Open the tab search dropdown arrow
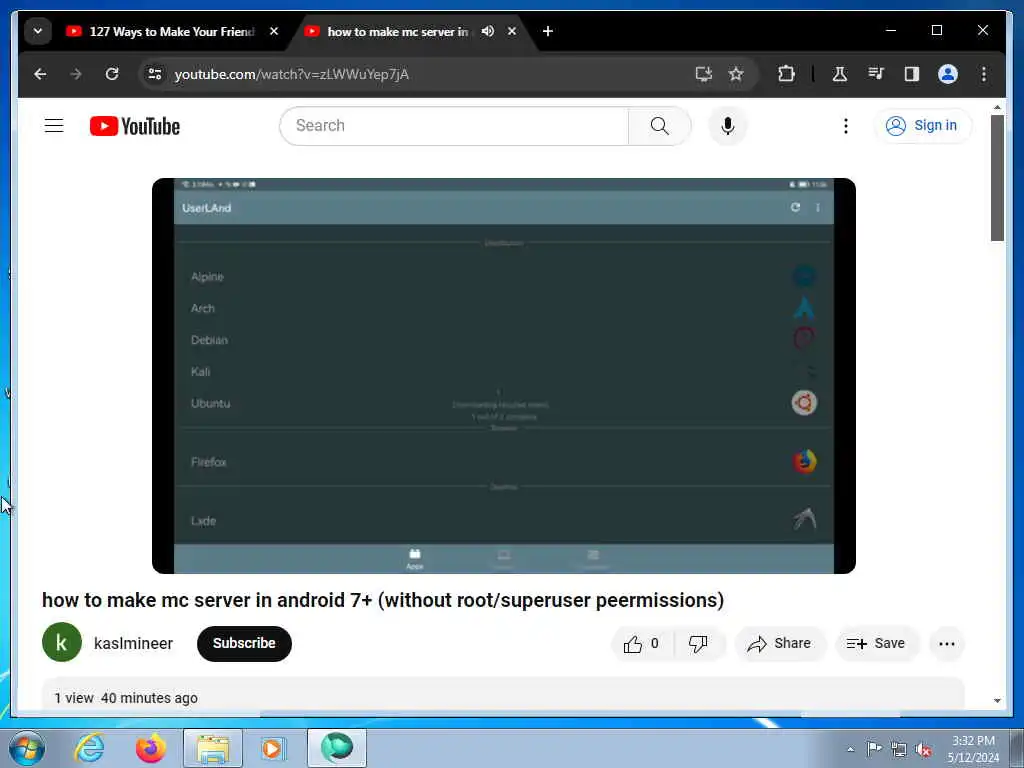Viewport: 1024px width, 768px height. coord(38,31)
